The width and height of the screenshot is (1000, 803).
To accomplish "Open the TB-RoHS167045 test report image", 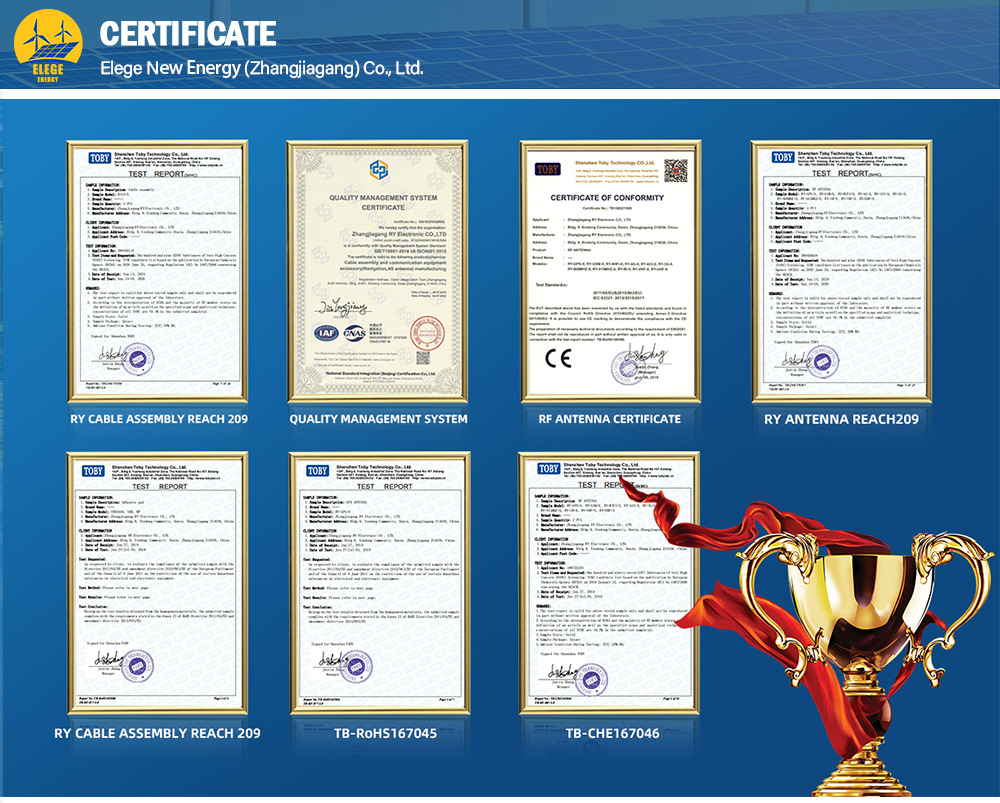I will point(380,584).
